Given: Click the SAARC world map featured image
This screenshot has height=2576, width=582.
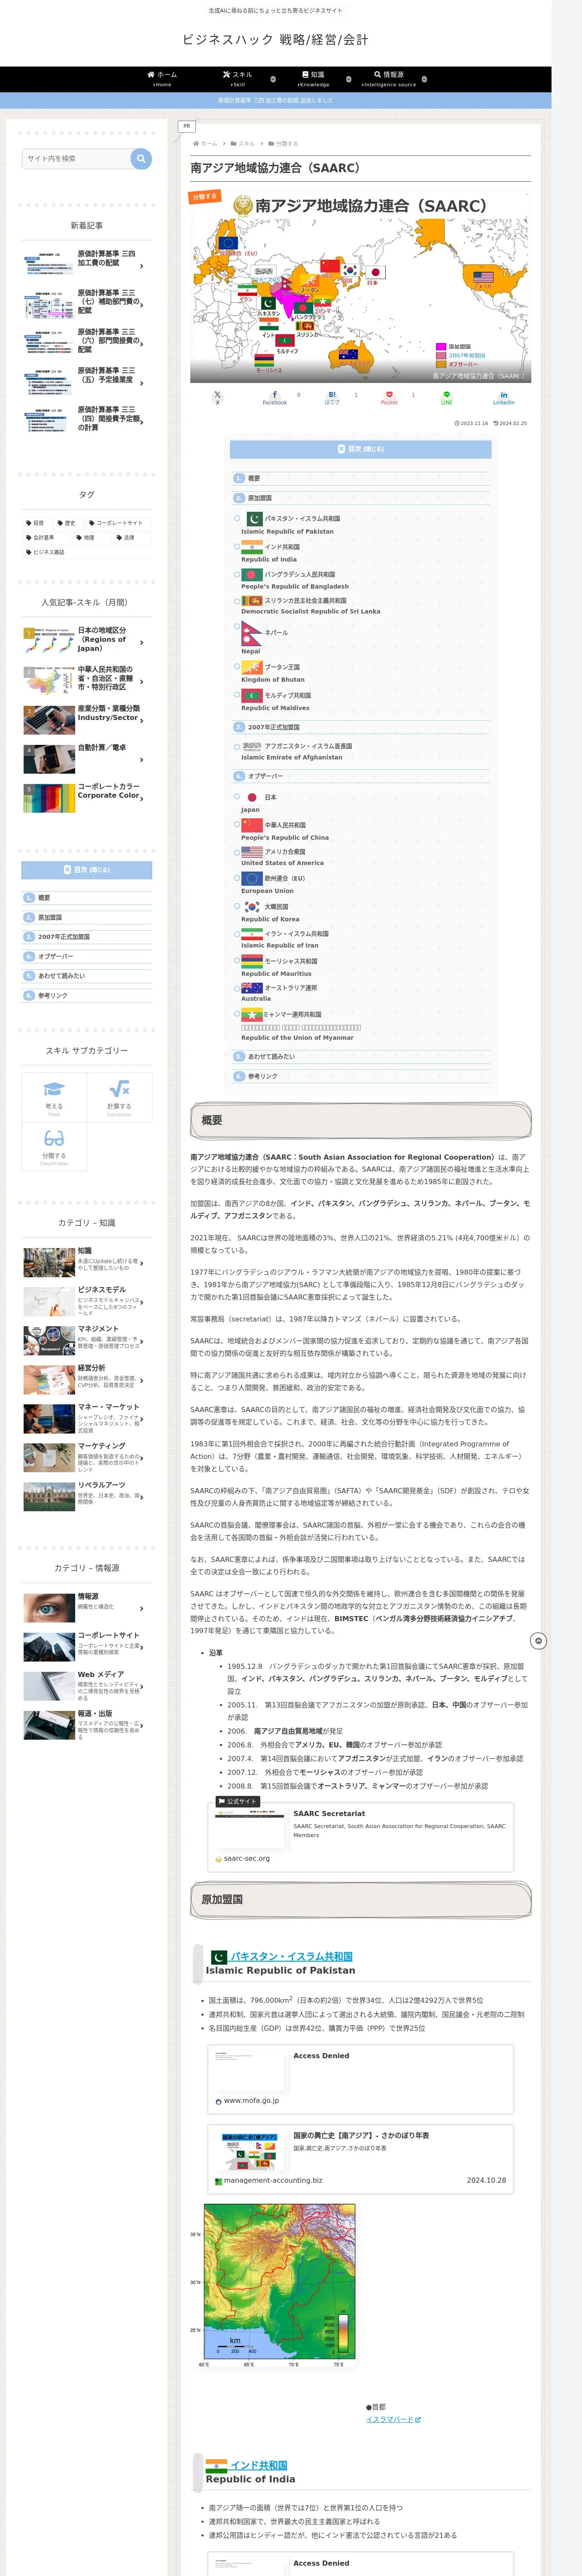Looking at the screenshot, I should 361,285.
